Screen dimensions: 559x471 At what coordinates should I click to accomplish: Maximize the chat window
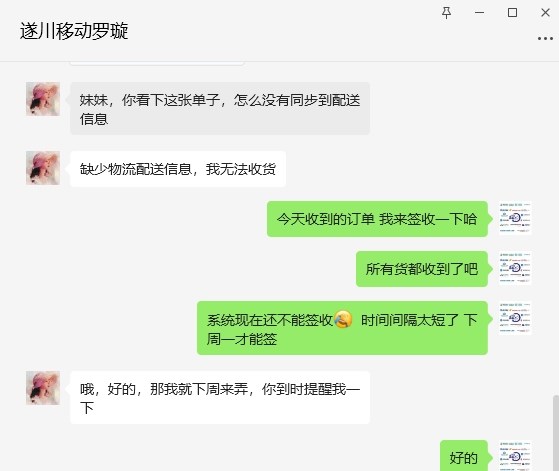(x=512, y=13)
